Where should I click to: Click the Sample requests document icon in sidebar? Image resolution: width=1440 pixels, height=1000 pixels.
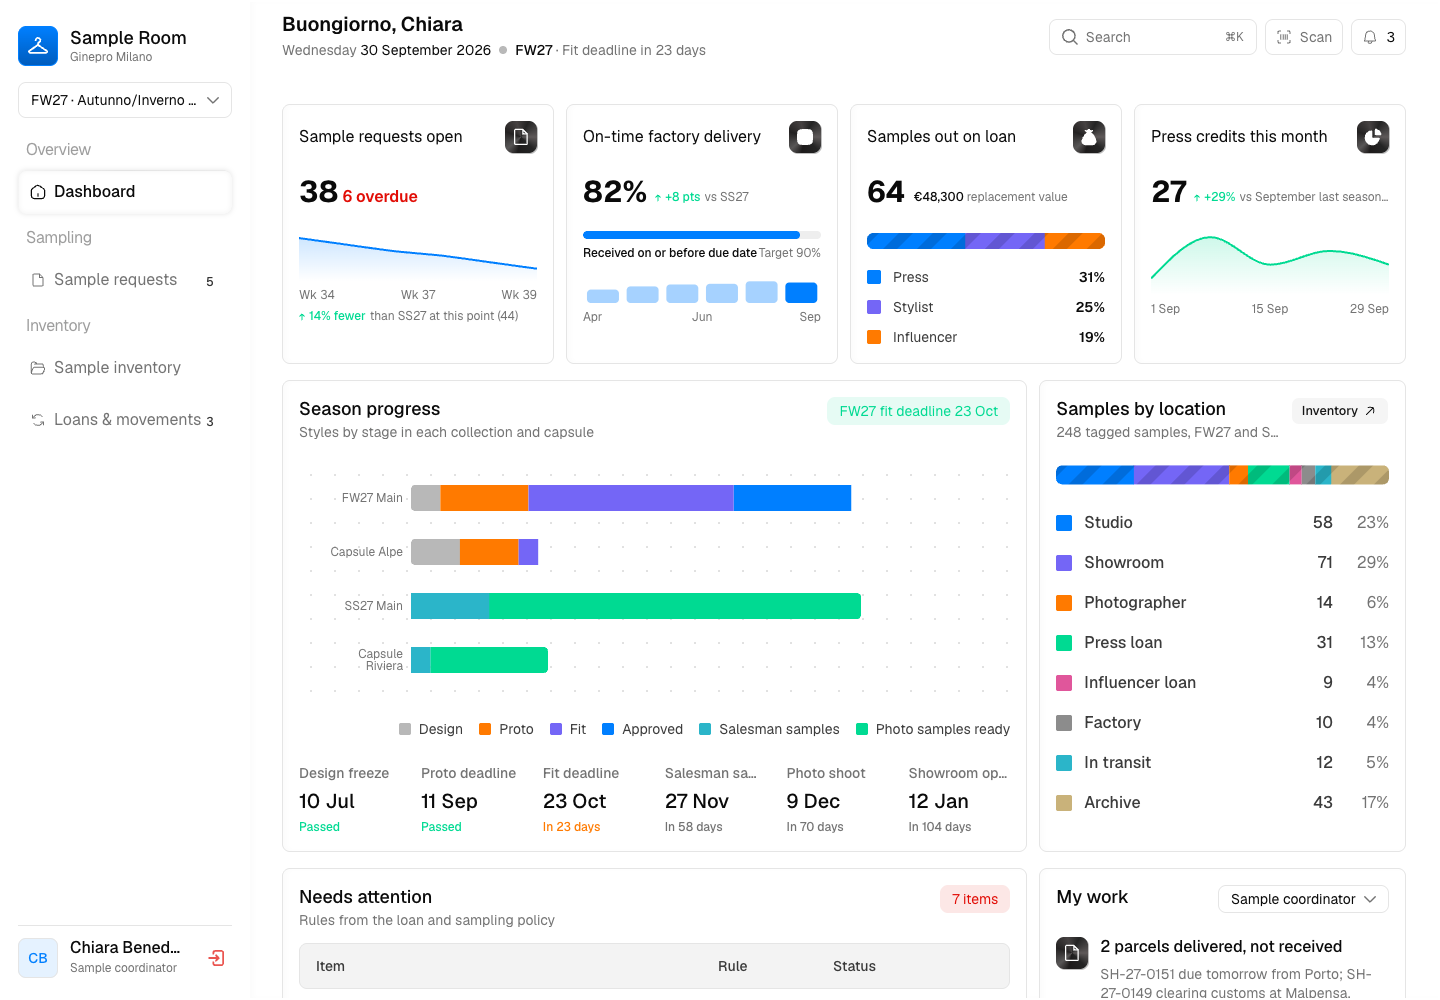tap(38, 280)
